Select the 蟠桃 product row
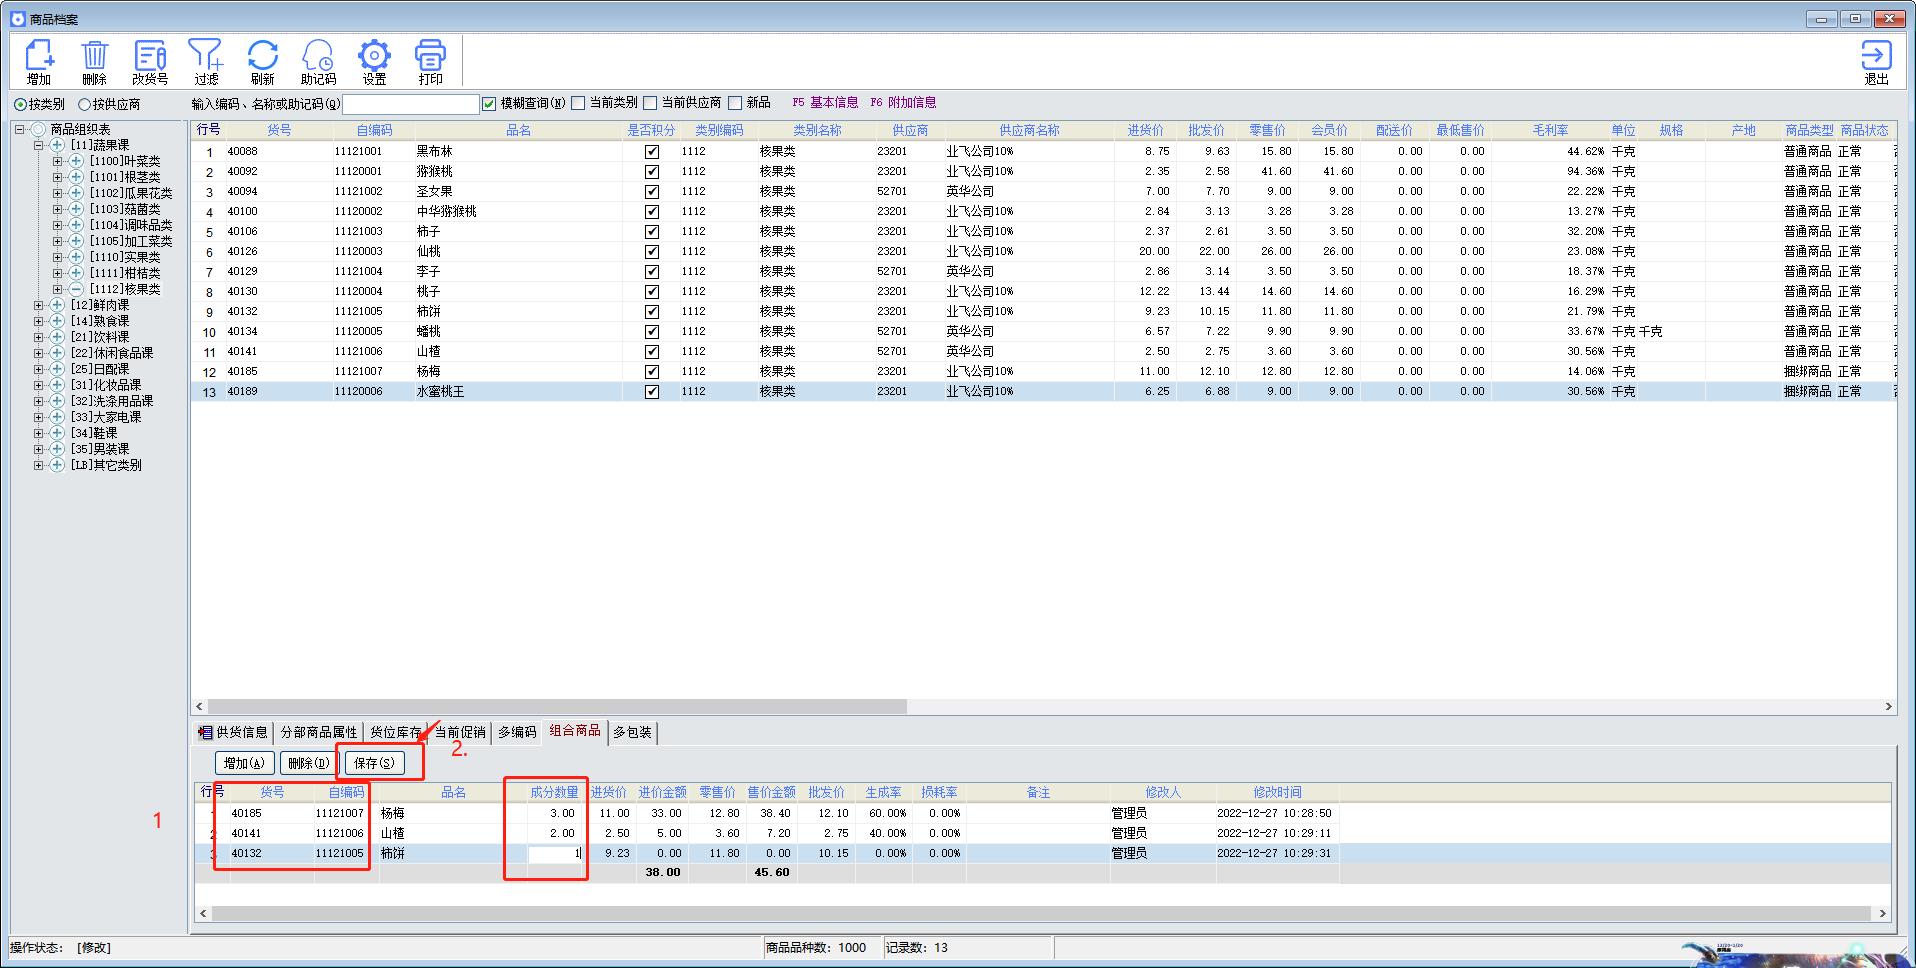The width and height of the screenshot is (1916, 968). [x=1043, y=331]
